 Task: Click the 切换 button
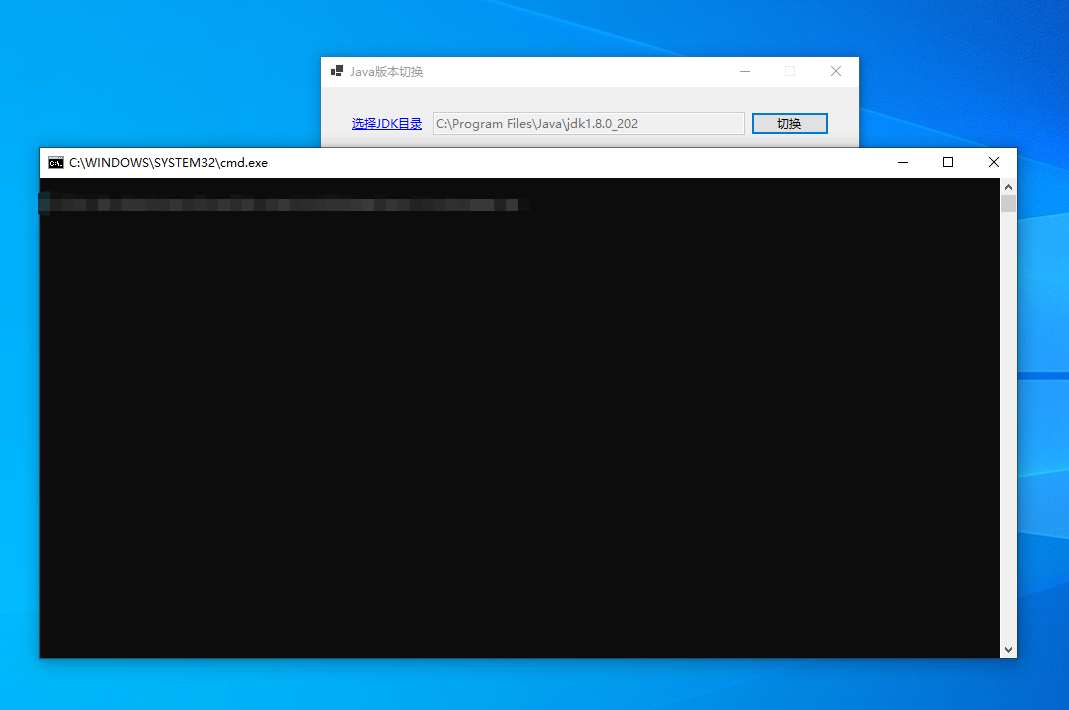789,123
